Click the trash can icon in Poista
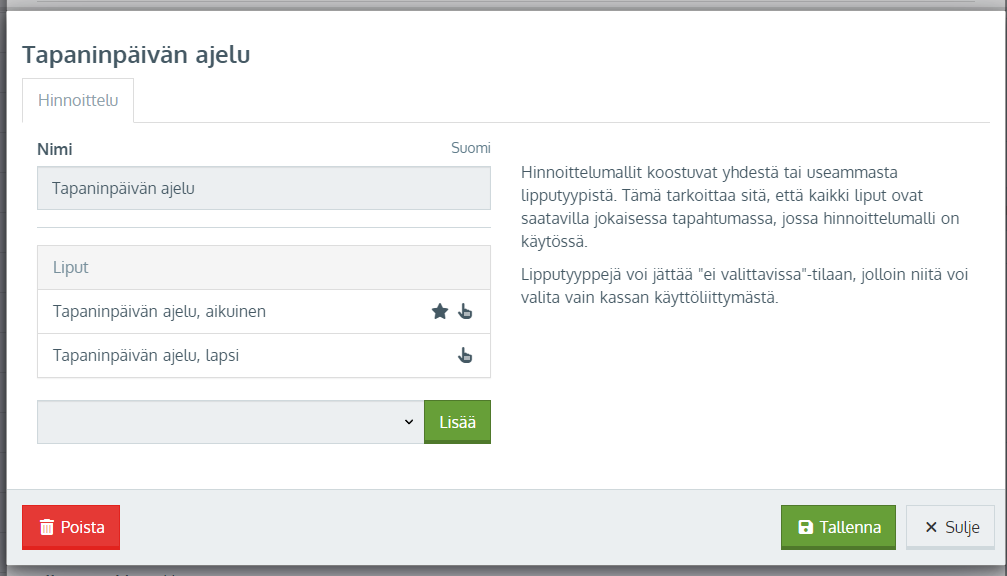This screenshot has height=576, width=1007. [x=47, y=527]
